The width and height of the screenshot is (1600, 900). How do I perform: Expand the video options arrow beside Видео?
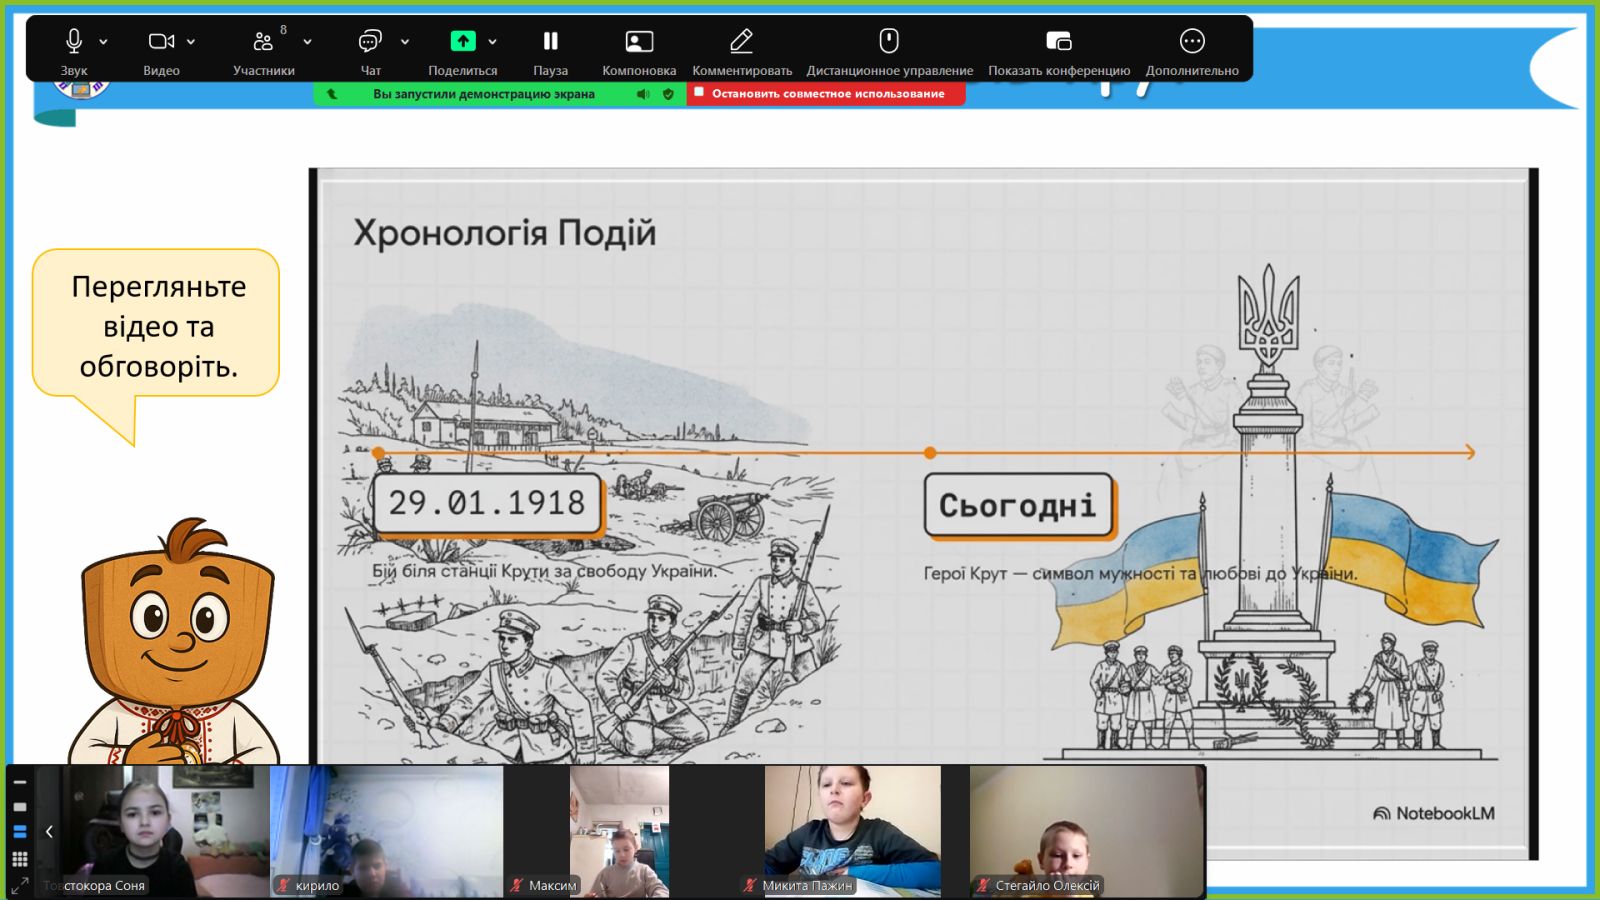pos(191,42)
